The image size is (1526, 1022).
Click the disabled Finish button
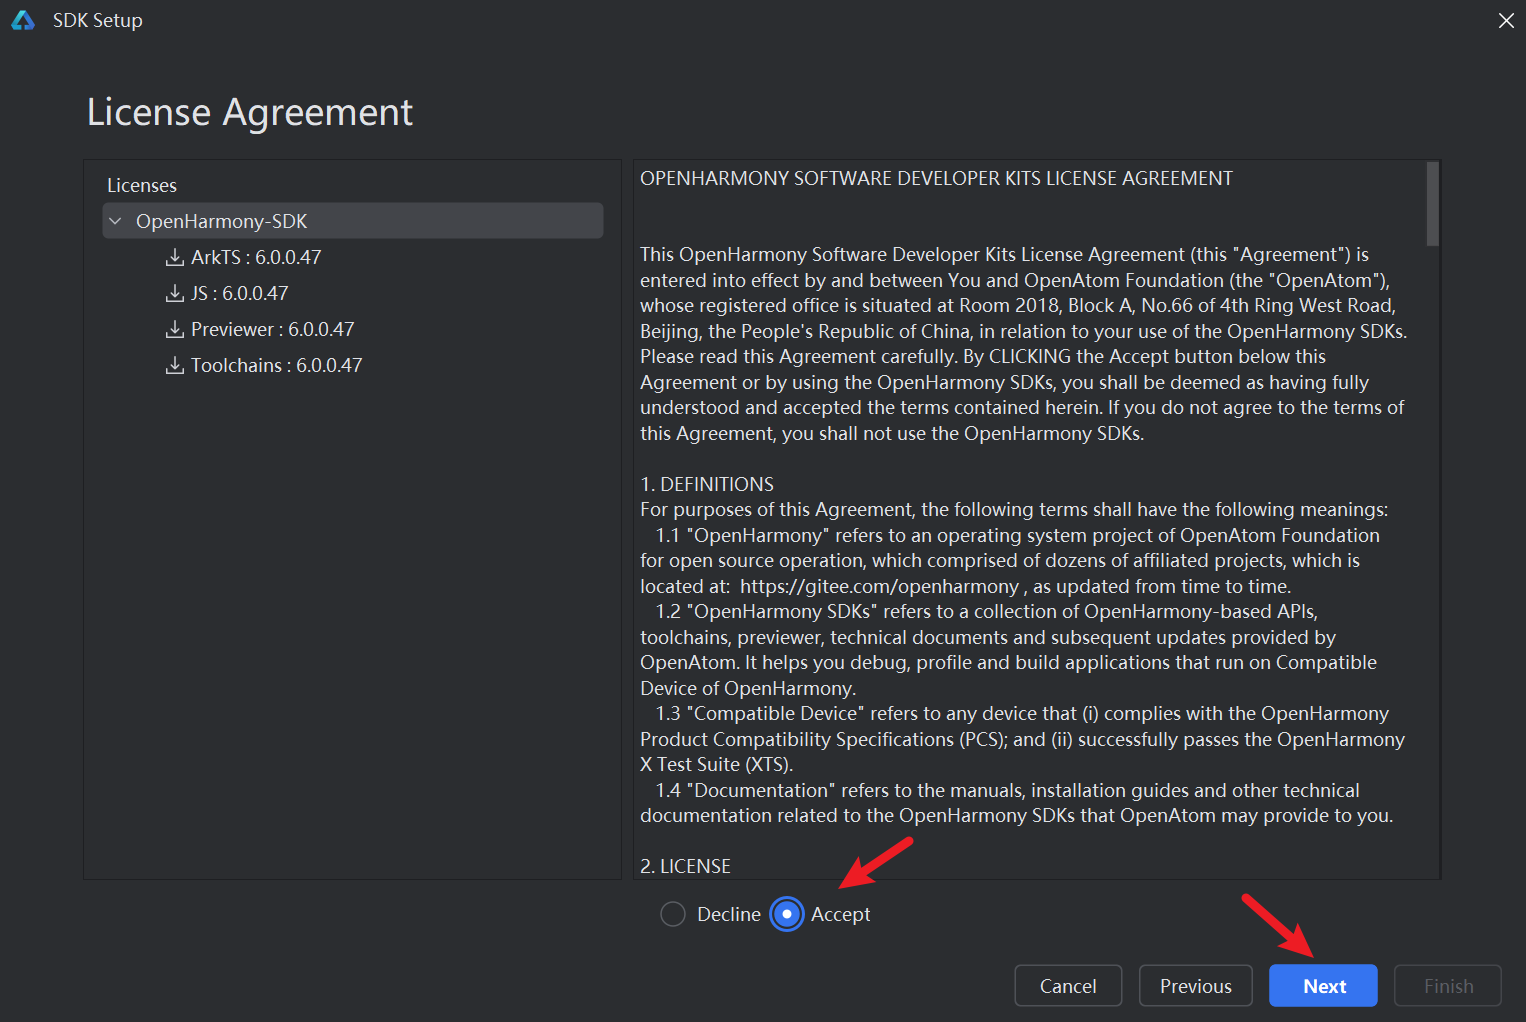(x=1448, y=986)
